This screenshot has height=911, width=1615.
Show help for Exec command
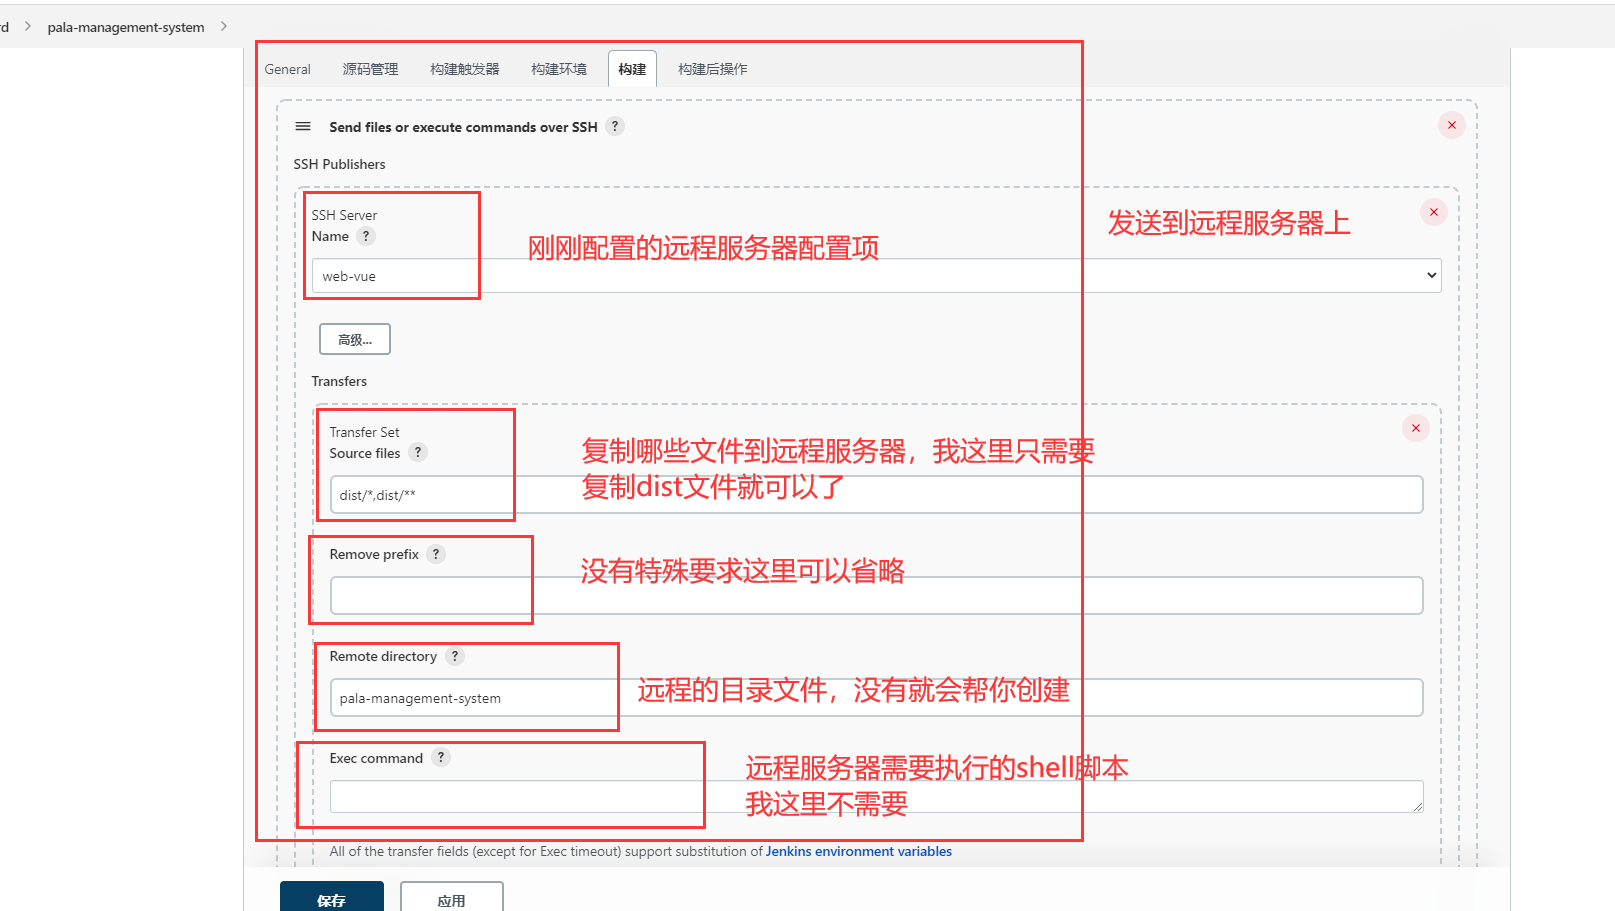point(441,757)
